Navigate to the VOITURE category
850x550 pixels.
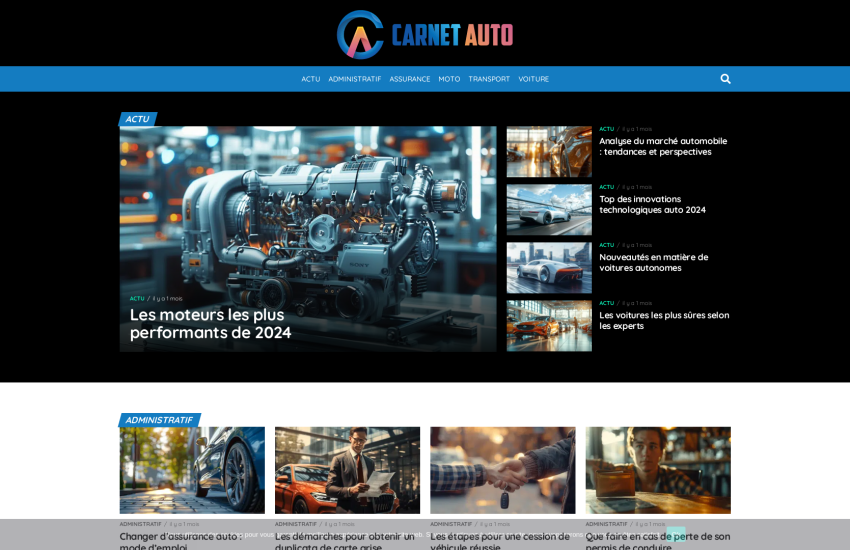(x=533, y=79)
